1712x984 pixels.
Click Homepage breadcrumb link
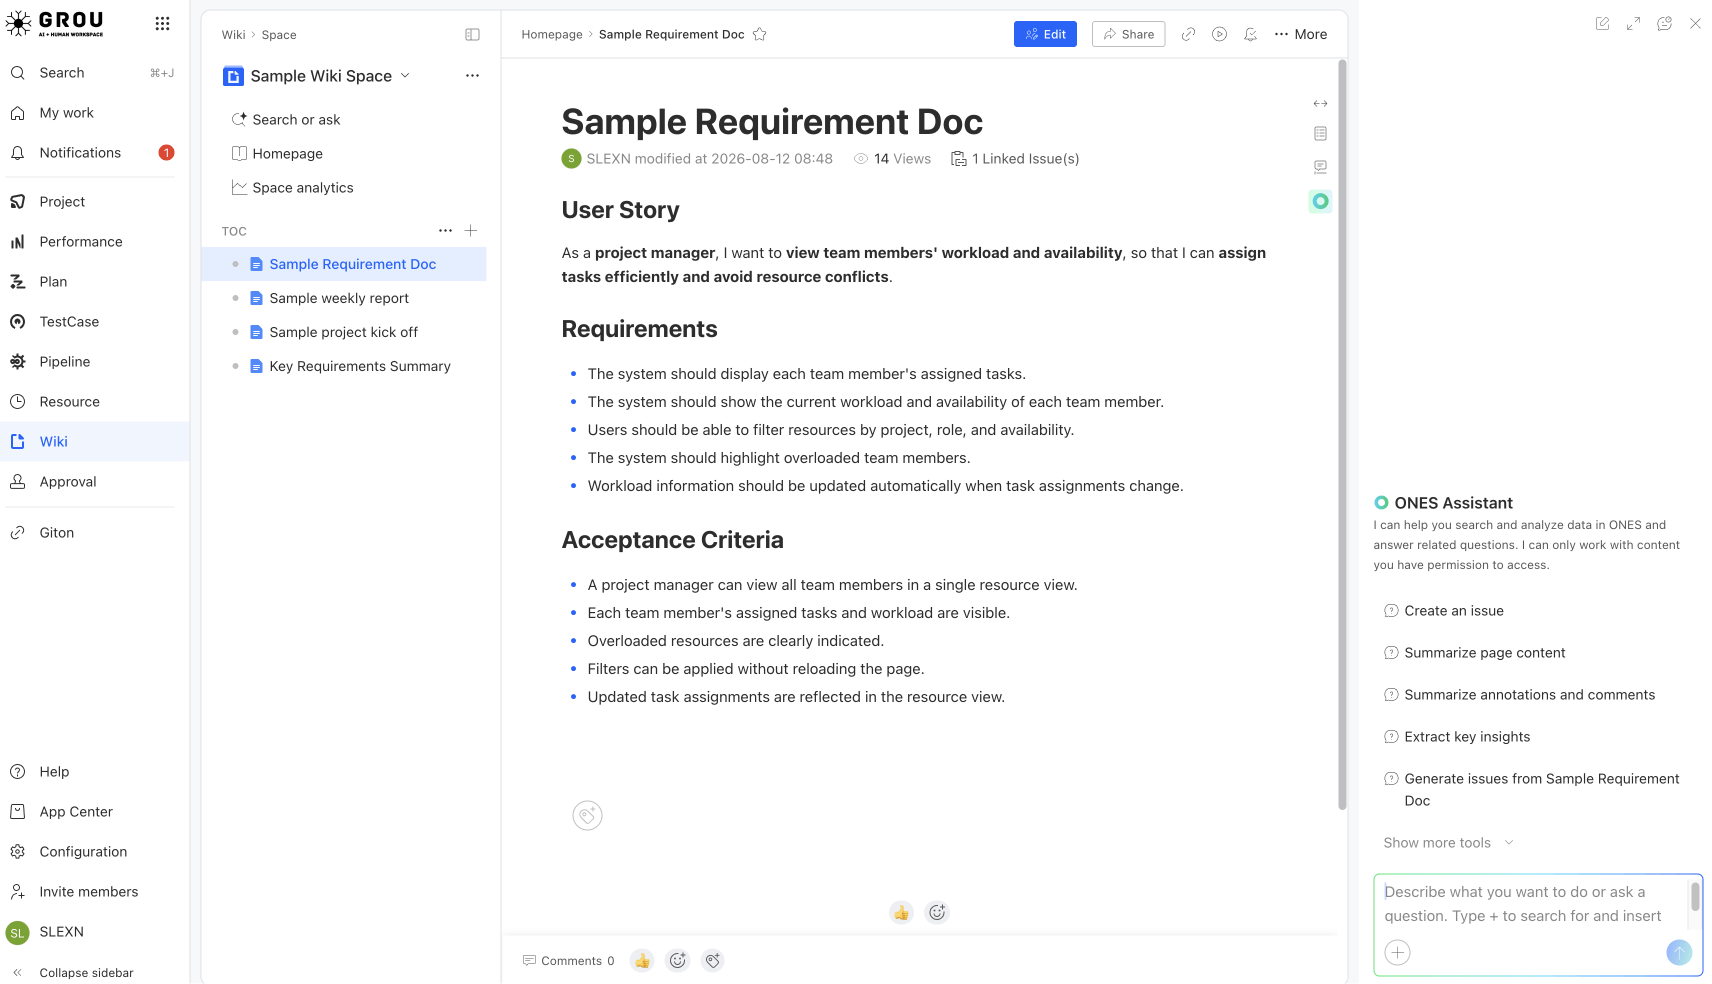pos(552,34)
